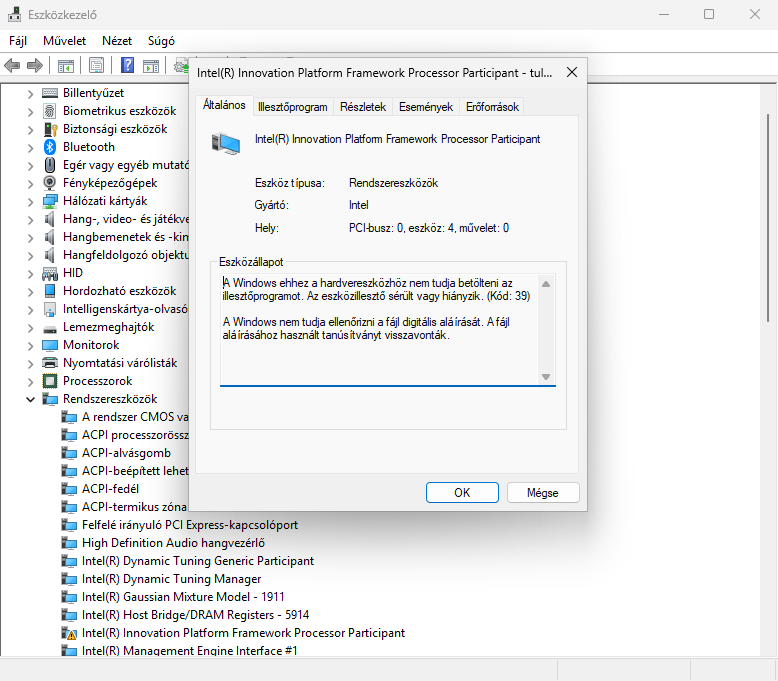
Task: Click the Forward arrow toolbar icon
Action: 35,65
